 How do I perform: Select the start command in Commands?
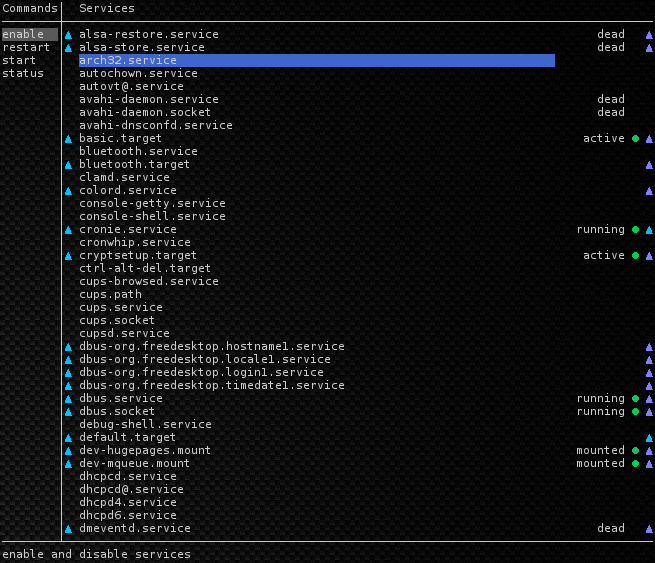point(19,60)
